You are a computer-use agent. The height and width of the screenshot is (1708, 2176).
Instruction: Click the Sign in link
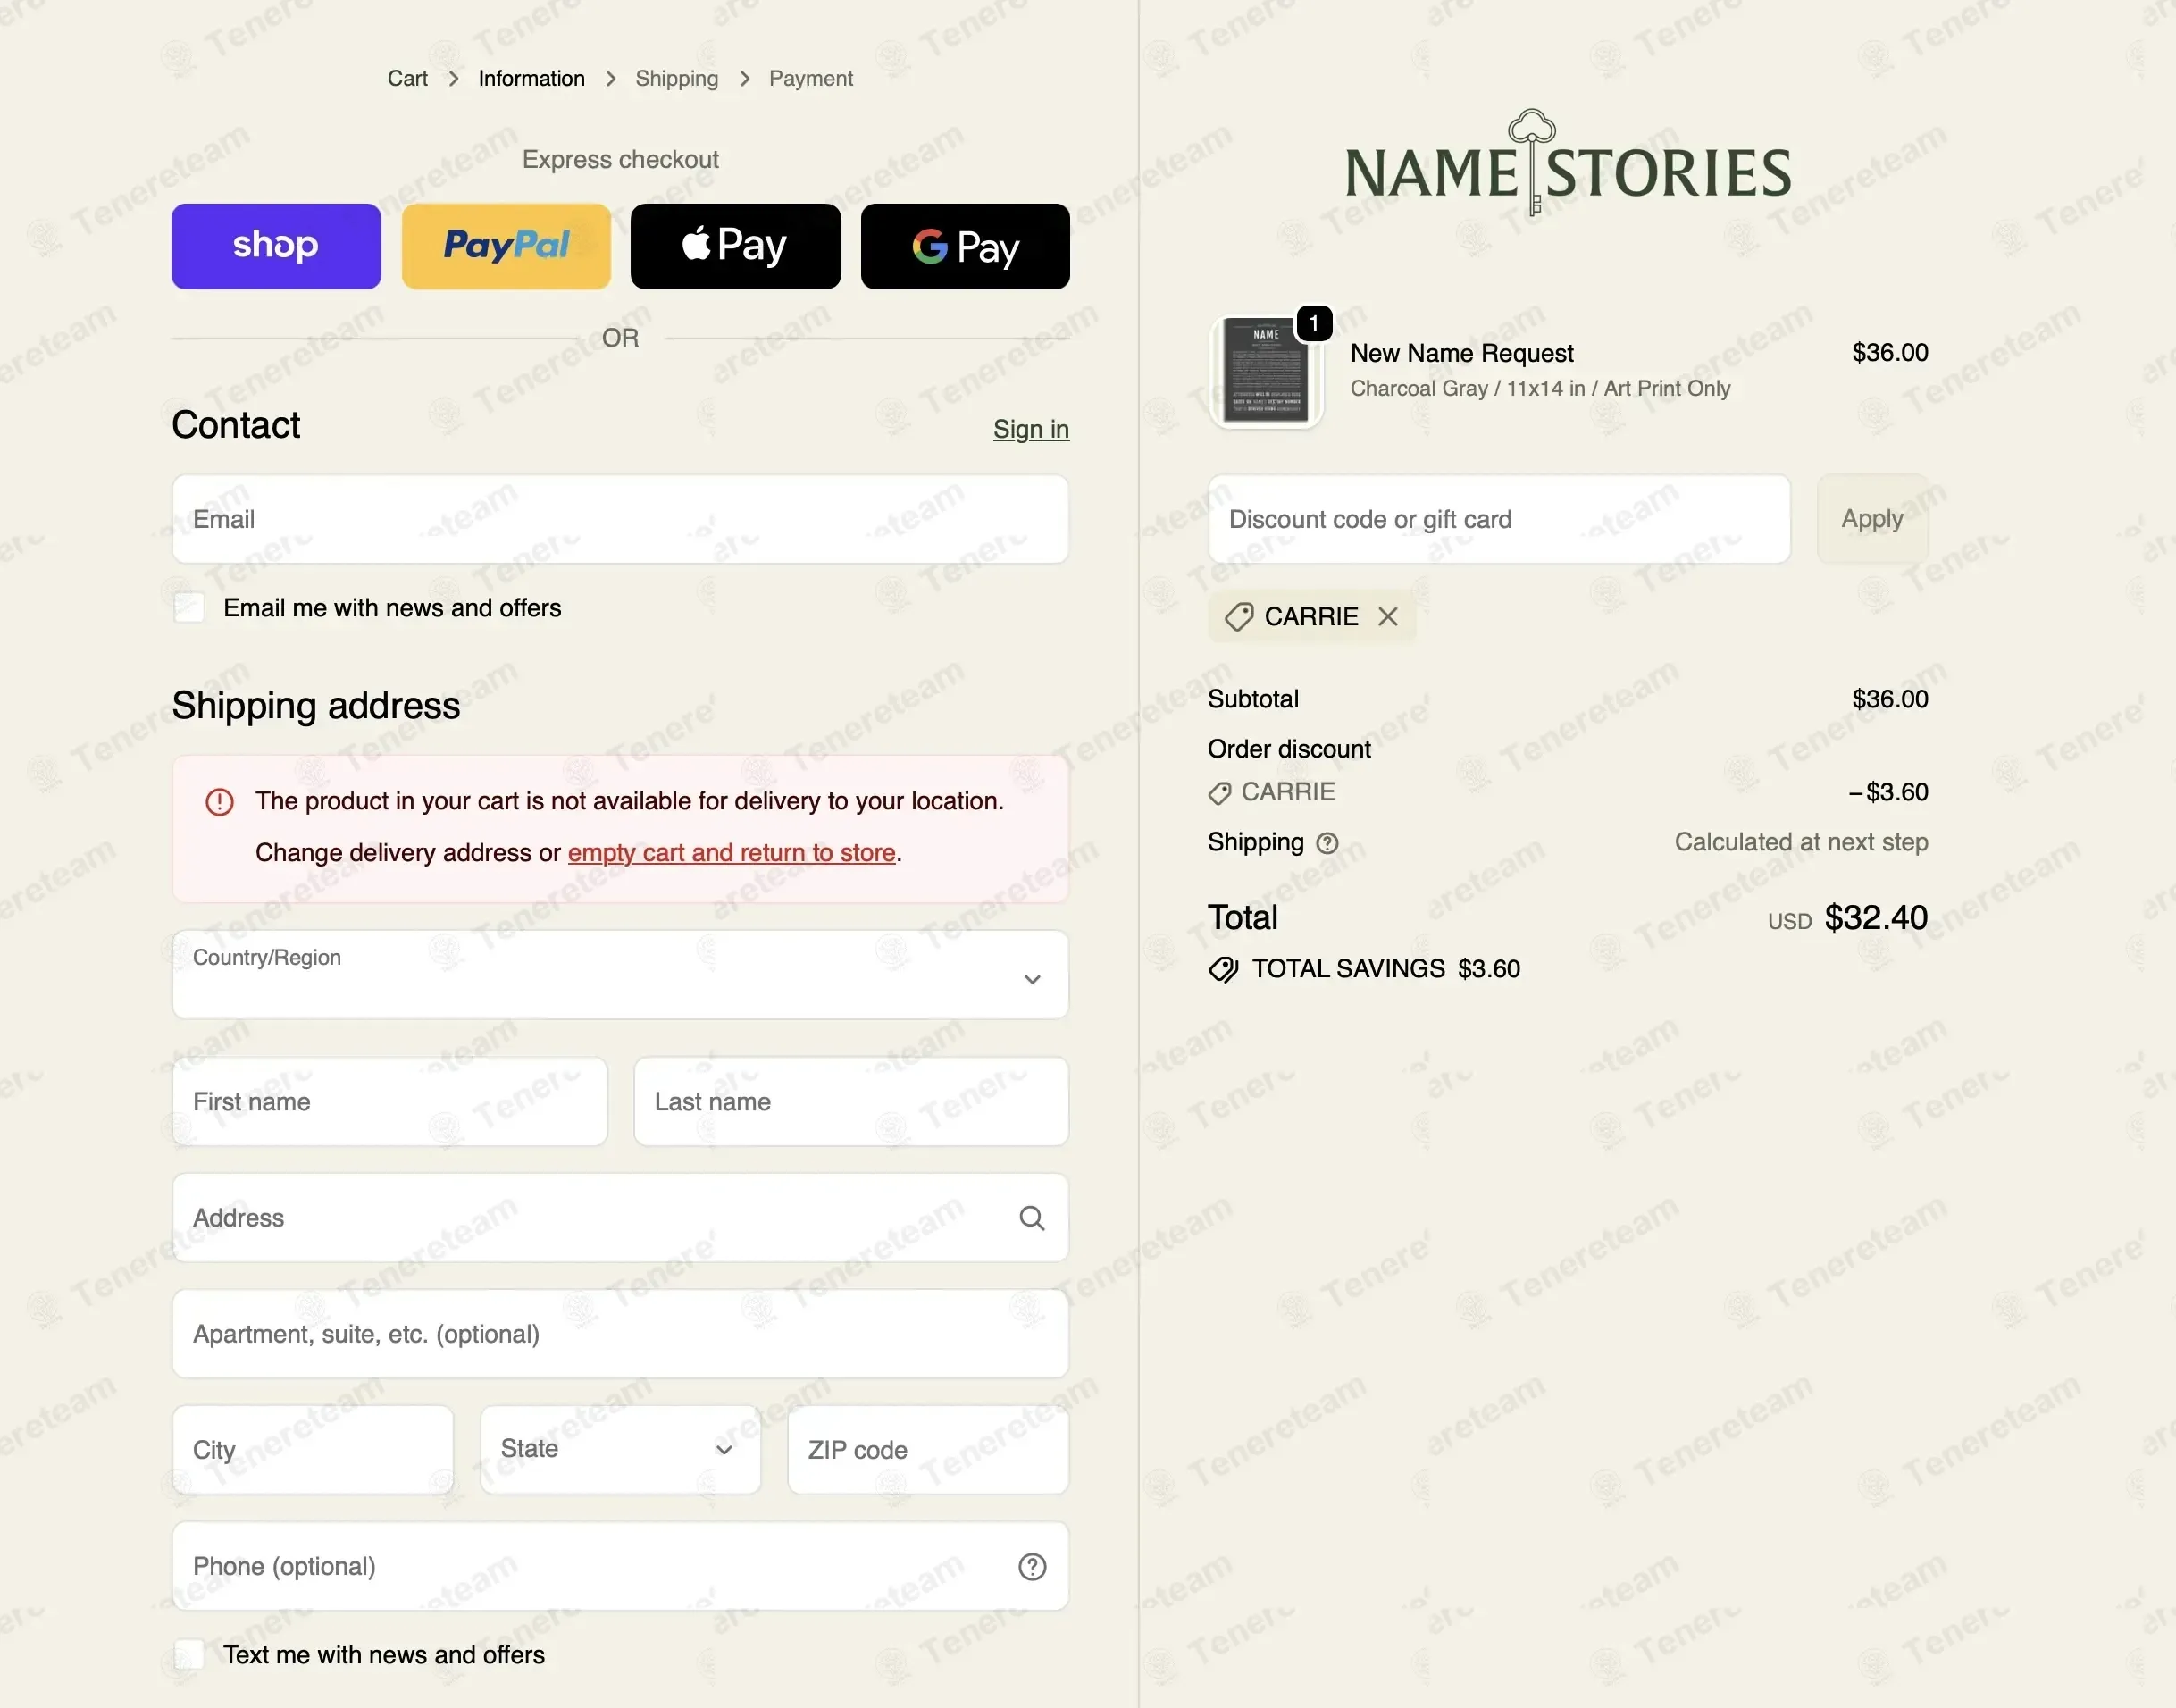pos(1031,429)
